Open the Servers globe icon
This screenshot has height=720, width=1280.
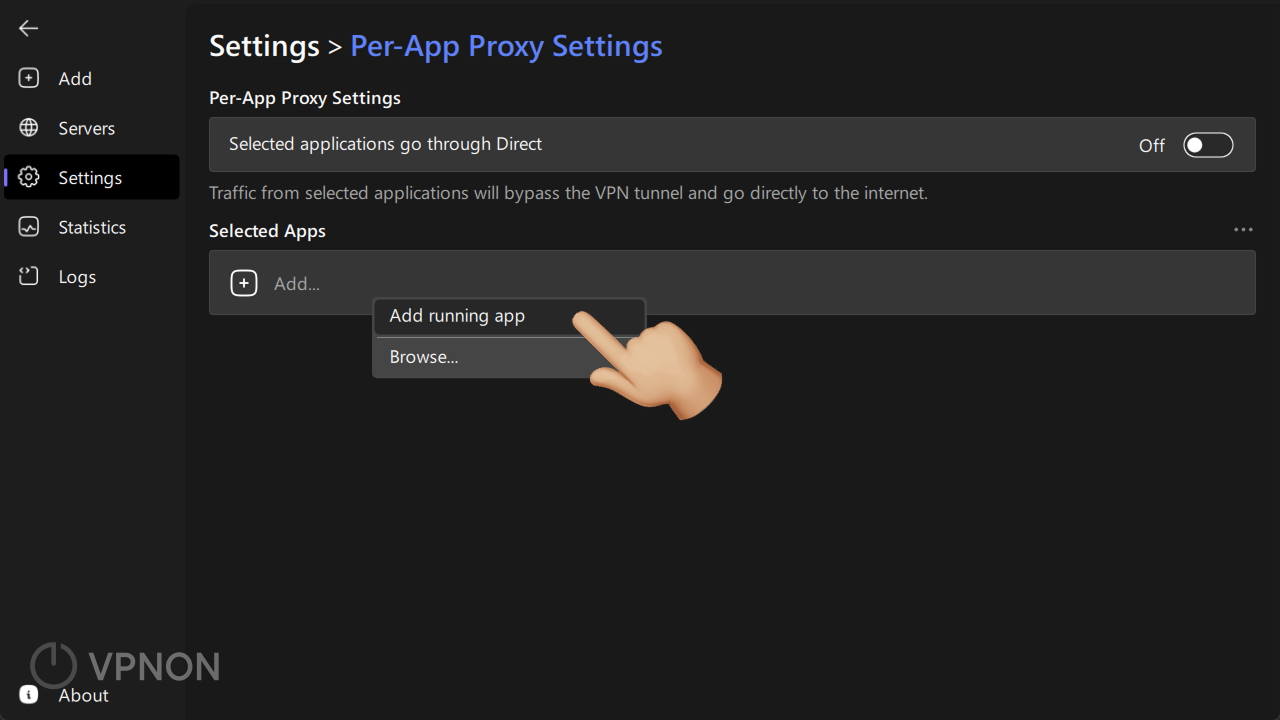point(28,128)
